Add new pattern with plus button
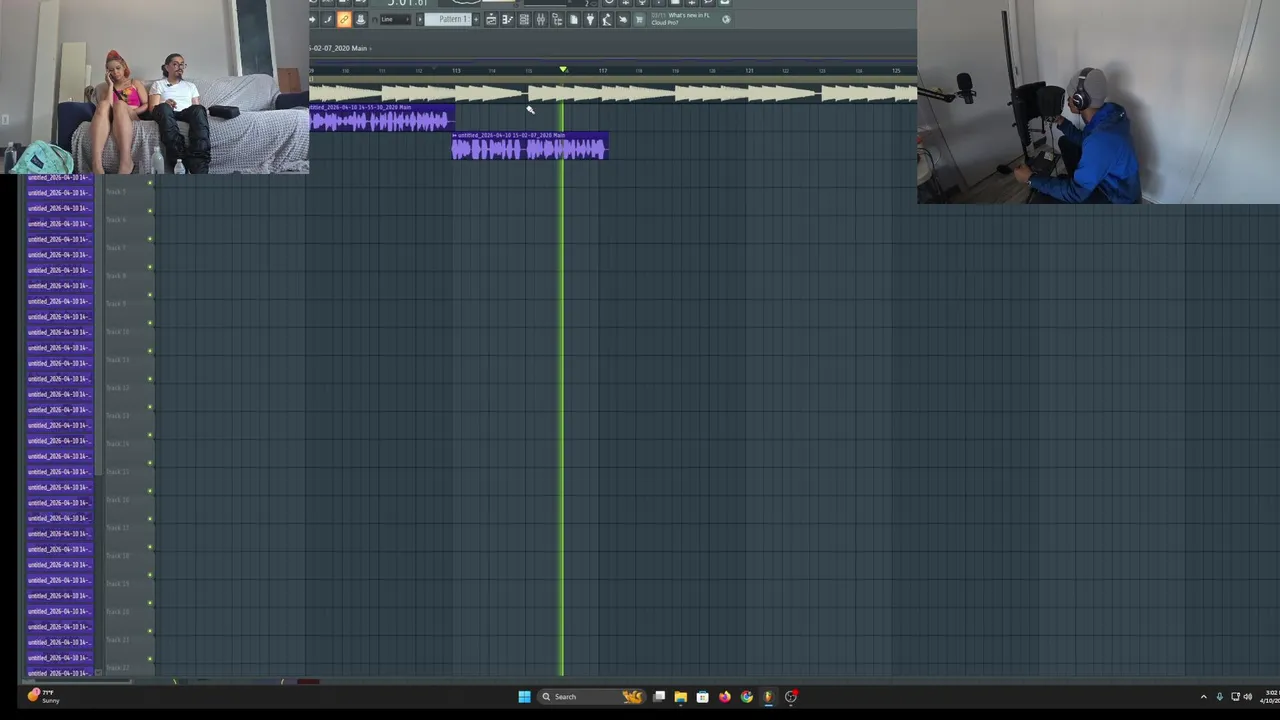This screenshot has width=1280, height=720. (476, 19)
